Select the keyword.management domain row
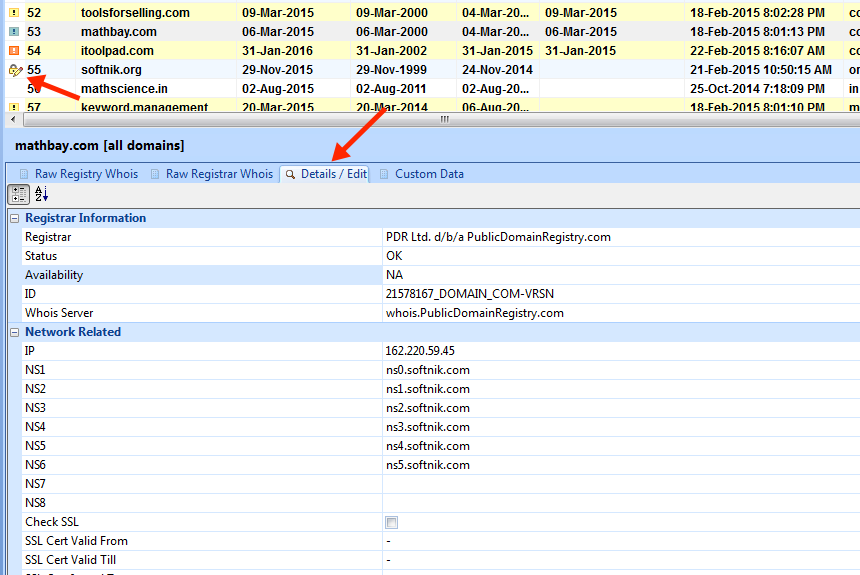 432,105
